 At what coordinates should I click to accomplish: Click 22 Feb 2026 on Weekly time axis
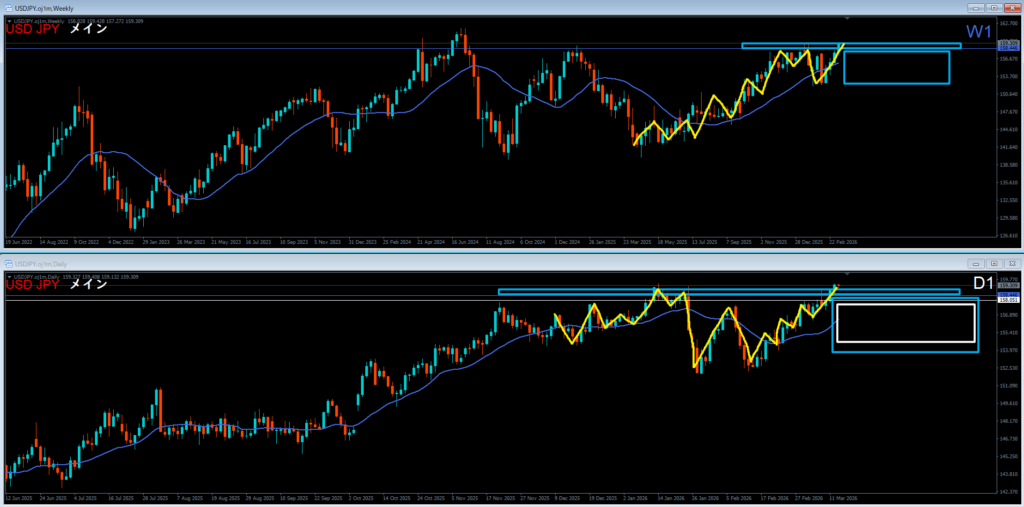click(x=844, y=241)
